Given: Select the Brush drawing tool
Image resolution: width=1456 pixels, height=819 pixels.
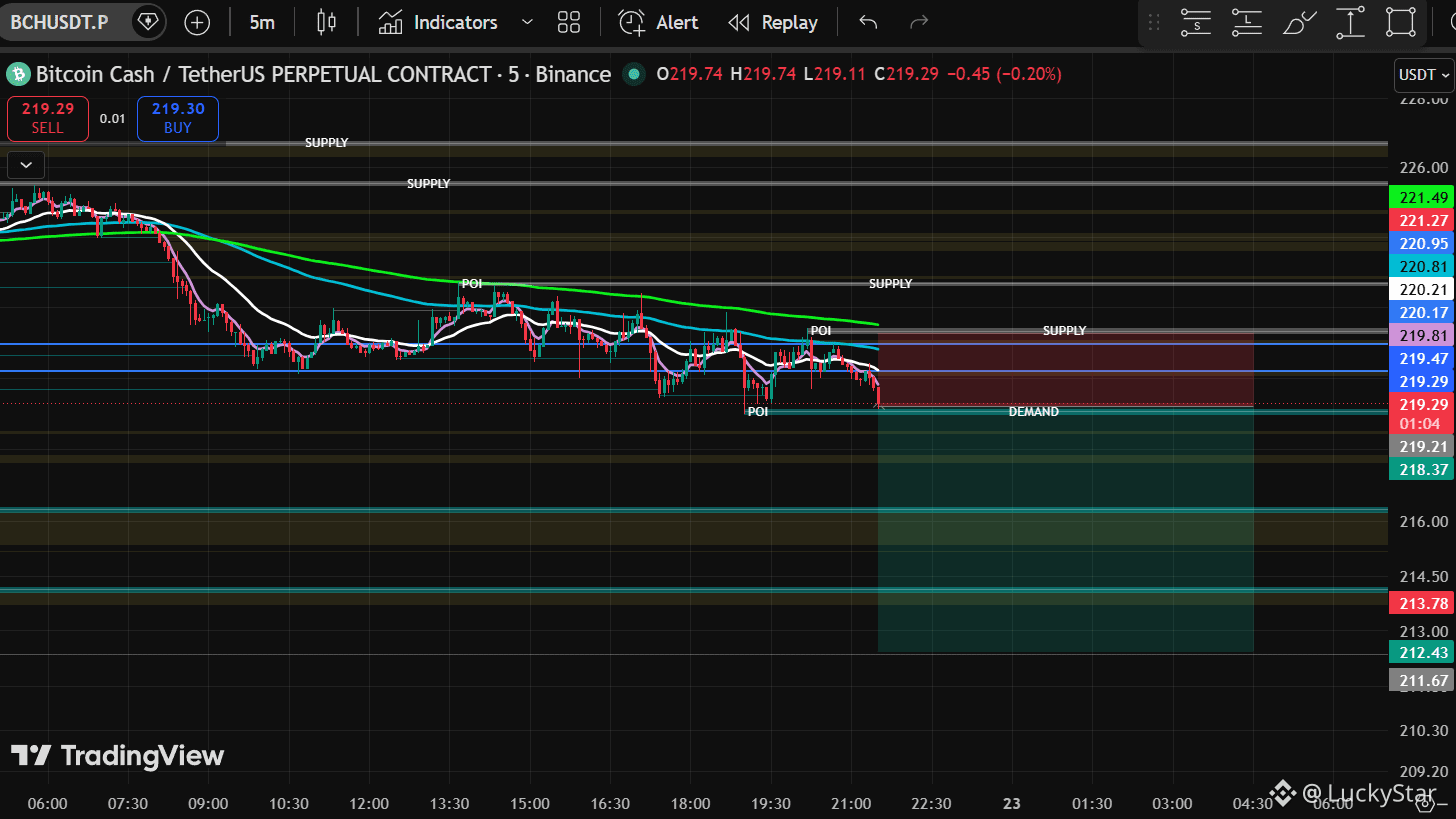Looking at the screenshot, I should pos(1299,22).
